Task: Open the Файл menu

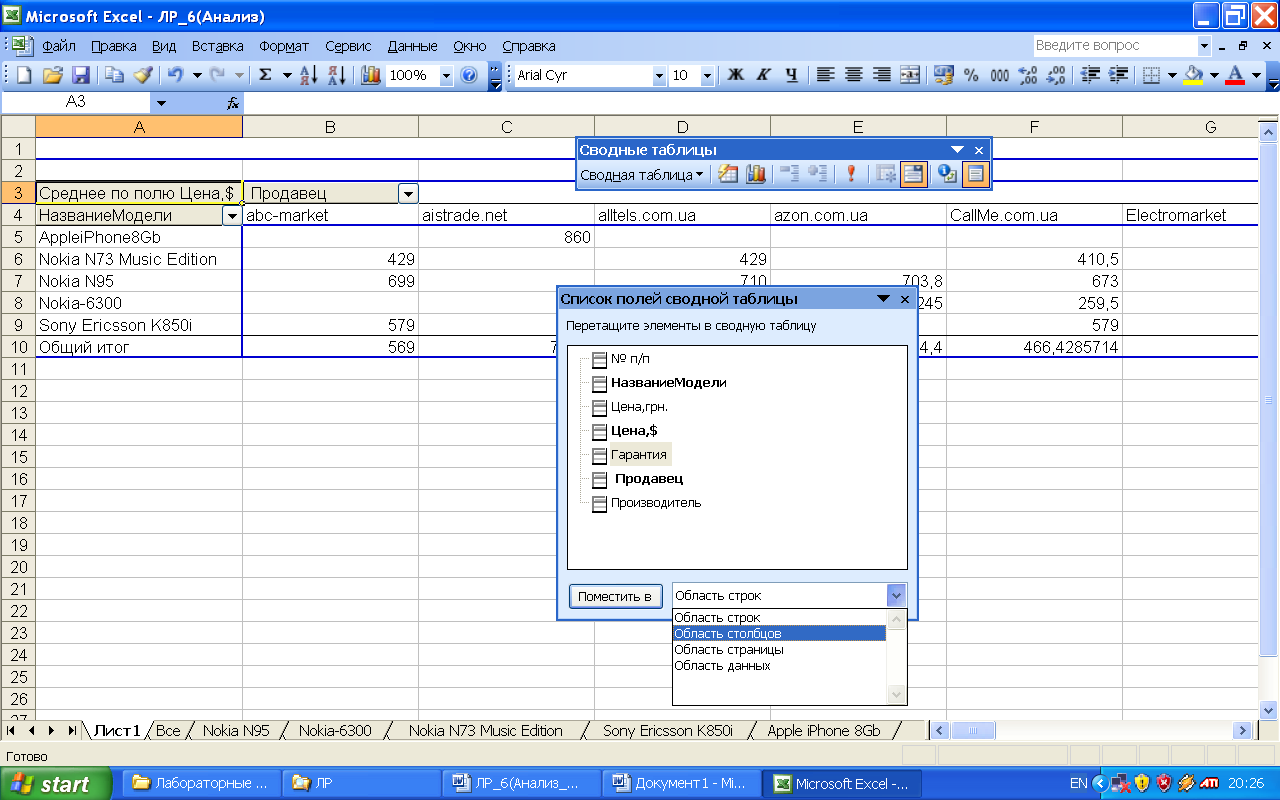Action: click(x=59, y=46)
